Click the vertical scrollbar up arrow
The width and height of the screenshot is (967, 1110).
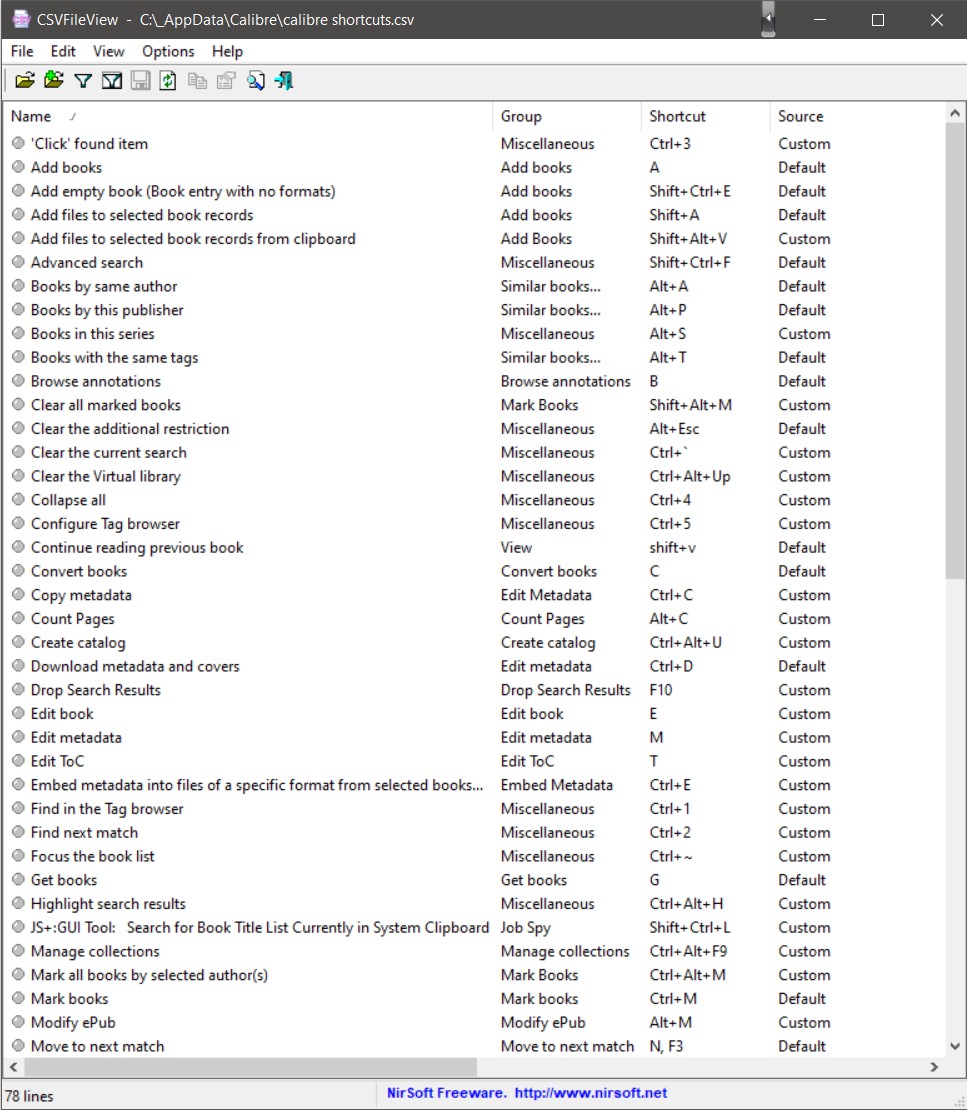click(x=954, y=113)
